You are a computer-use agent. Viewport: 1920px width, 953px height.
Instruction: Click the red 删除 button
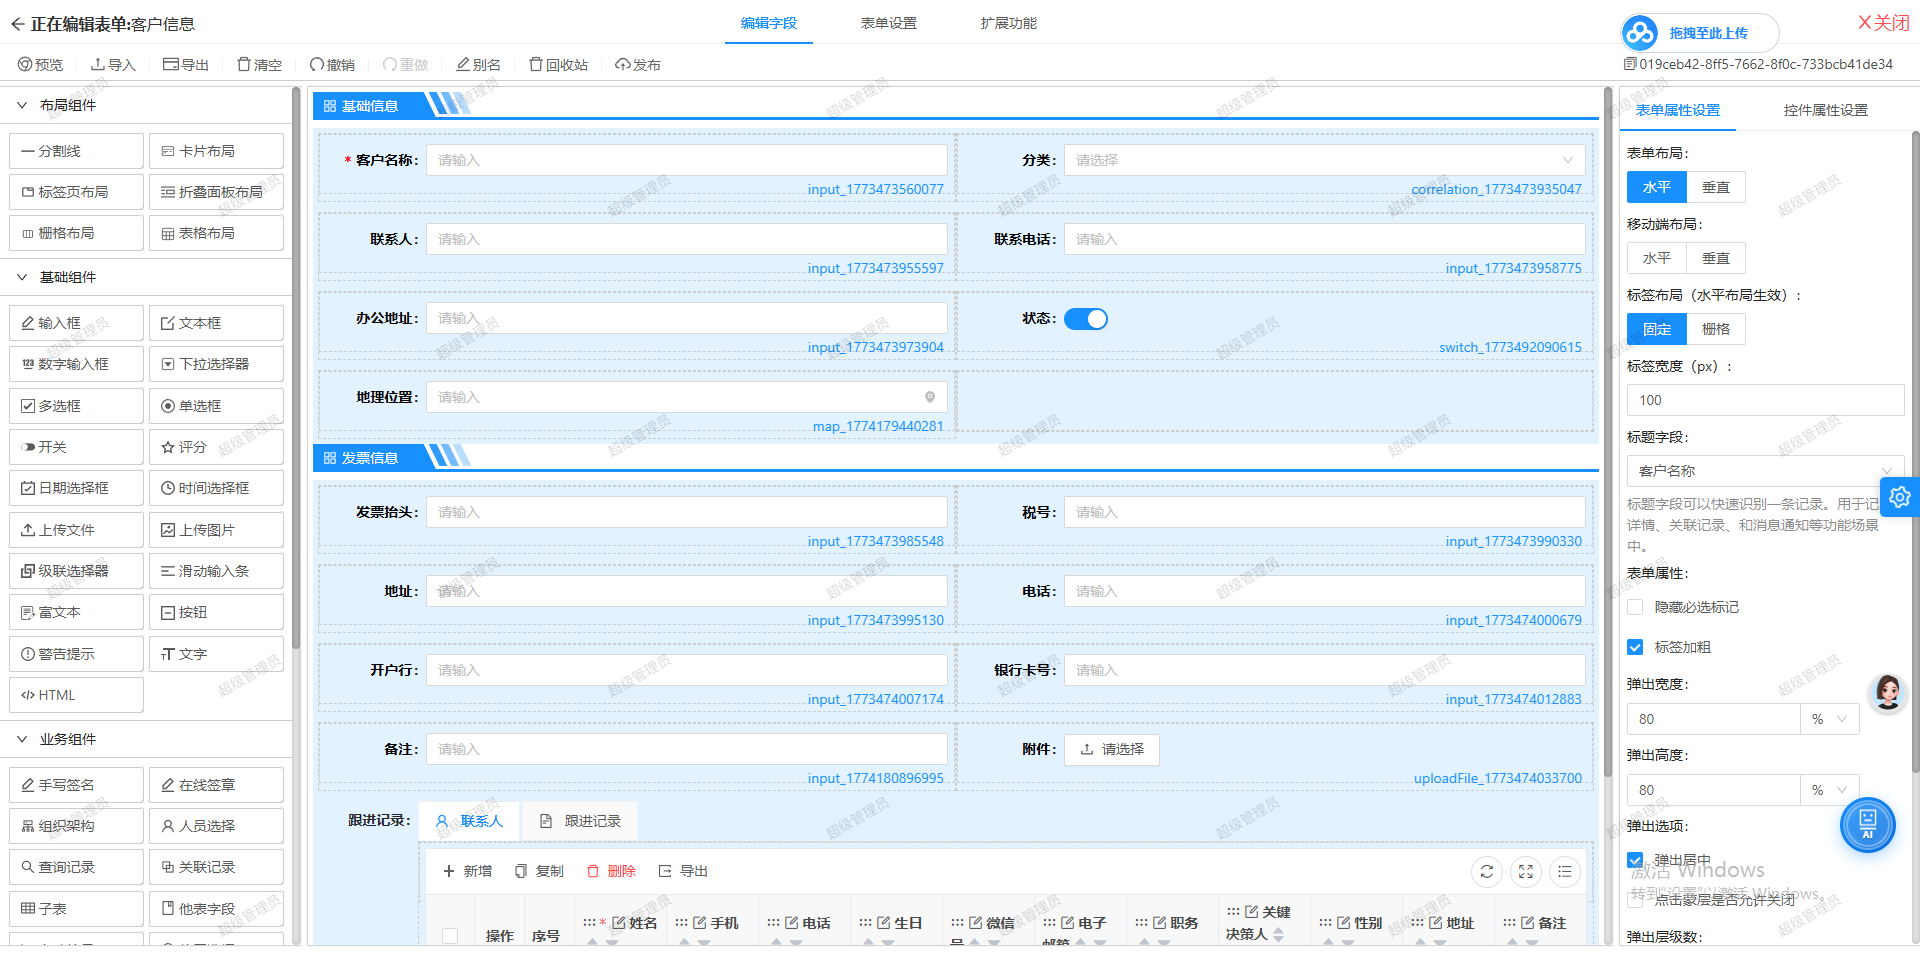click(x=611, y=871)
